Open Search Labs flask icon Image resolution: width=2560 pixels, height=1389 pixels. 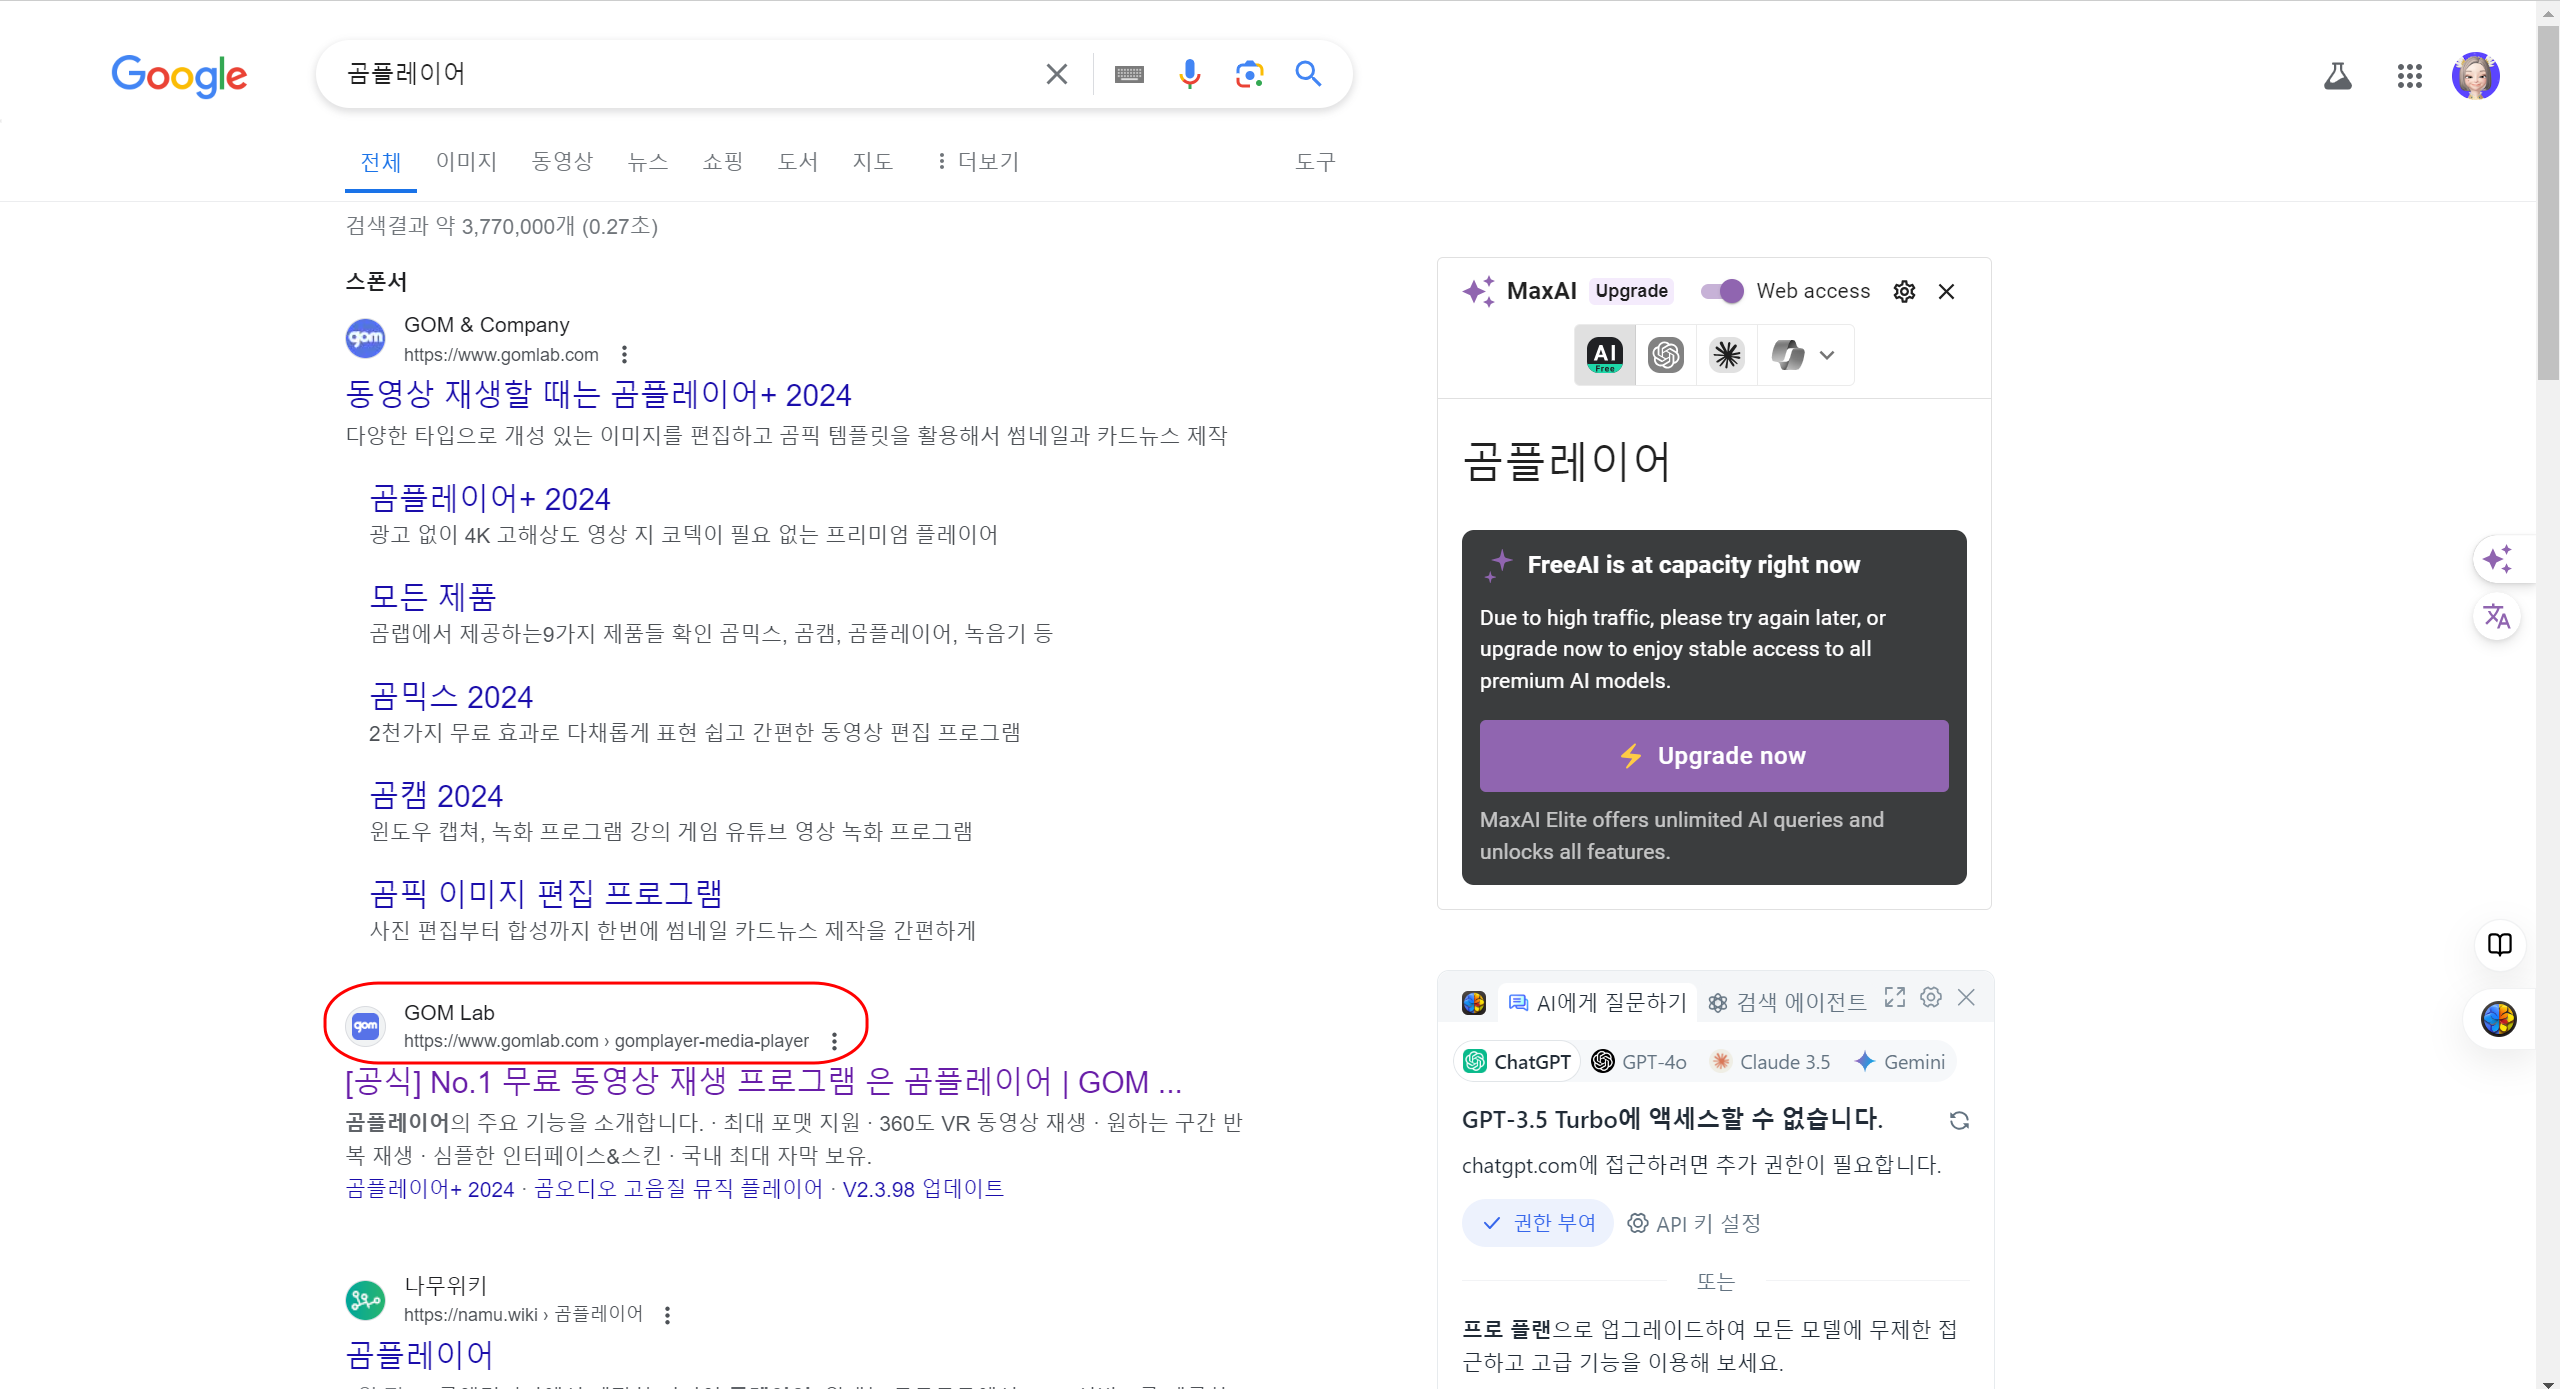[x=2337, y=76]
